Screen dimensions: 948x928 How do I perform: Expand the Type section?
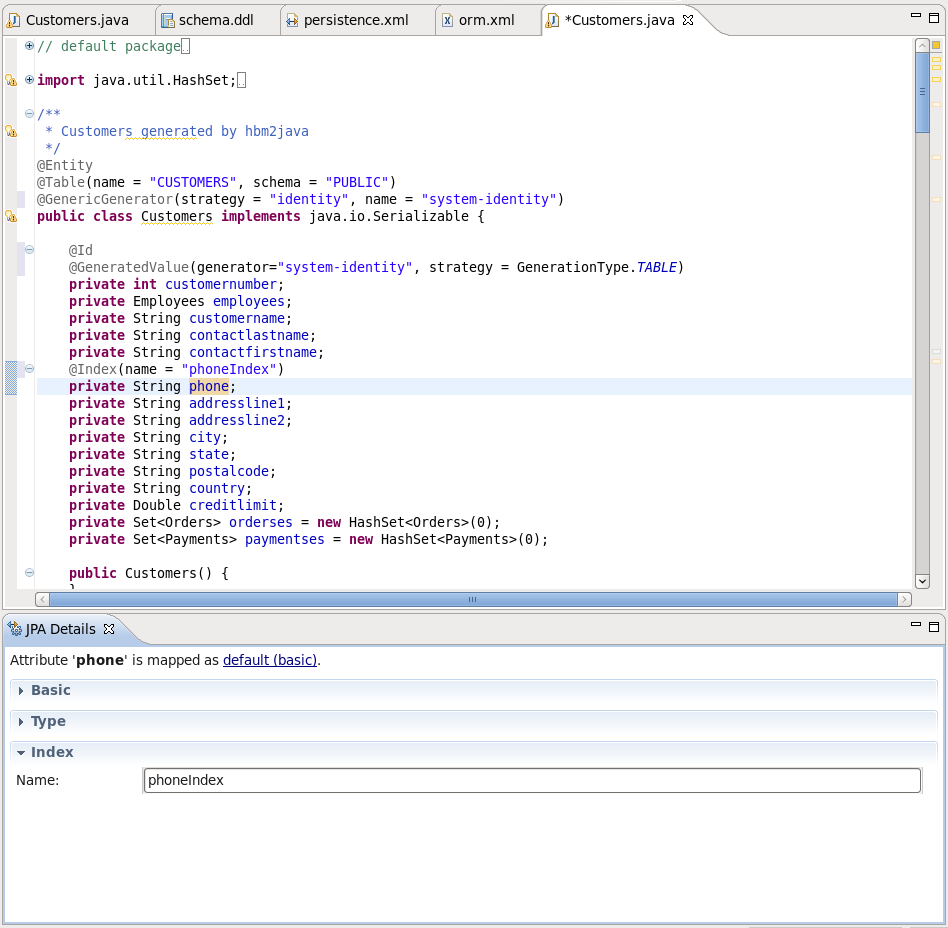coord(23,721)
